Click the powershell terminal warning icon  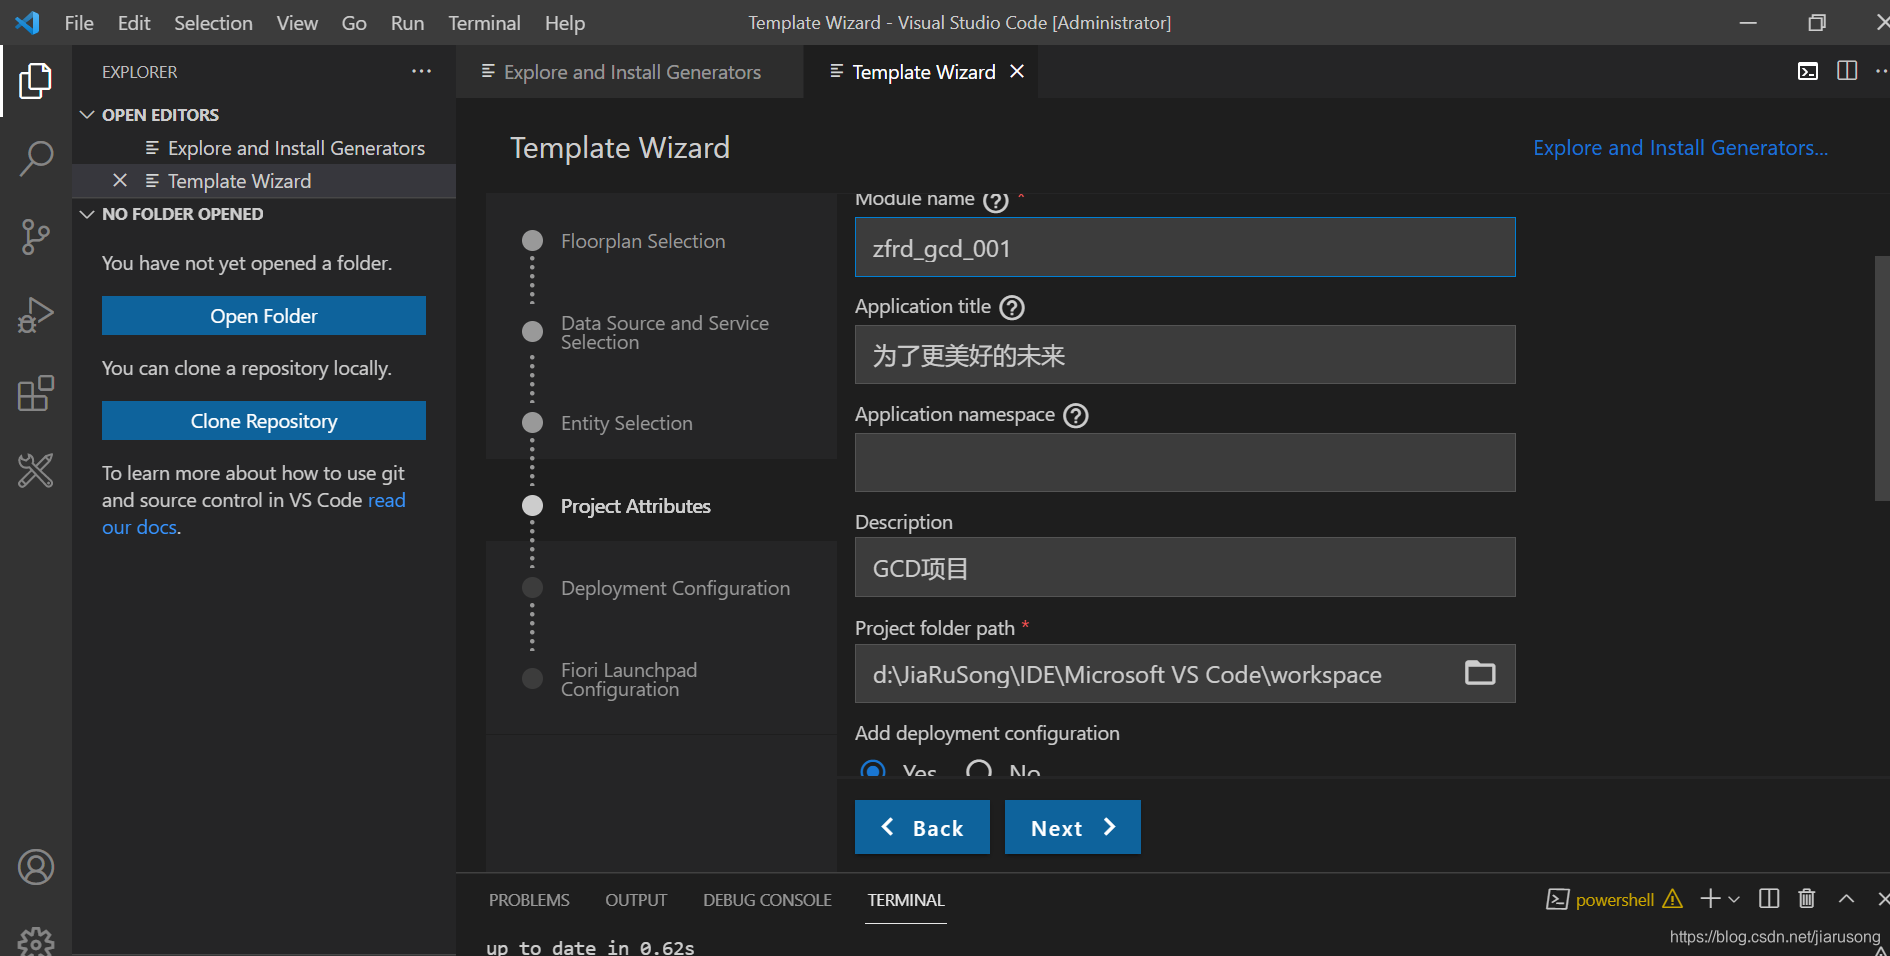pyautogui.click(x=1672, y=899)
